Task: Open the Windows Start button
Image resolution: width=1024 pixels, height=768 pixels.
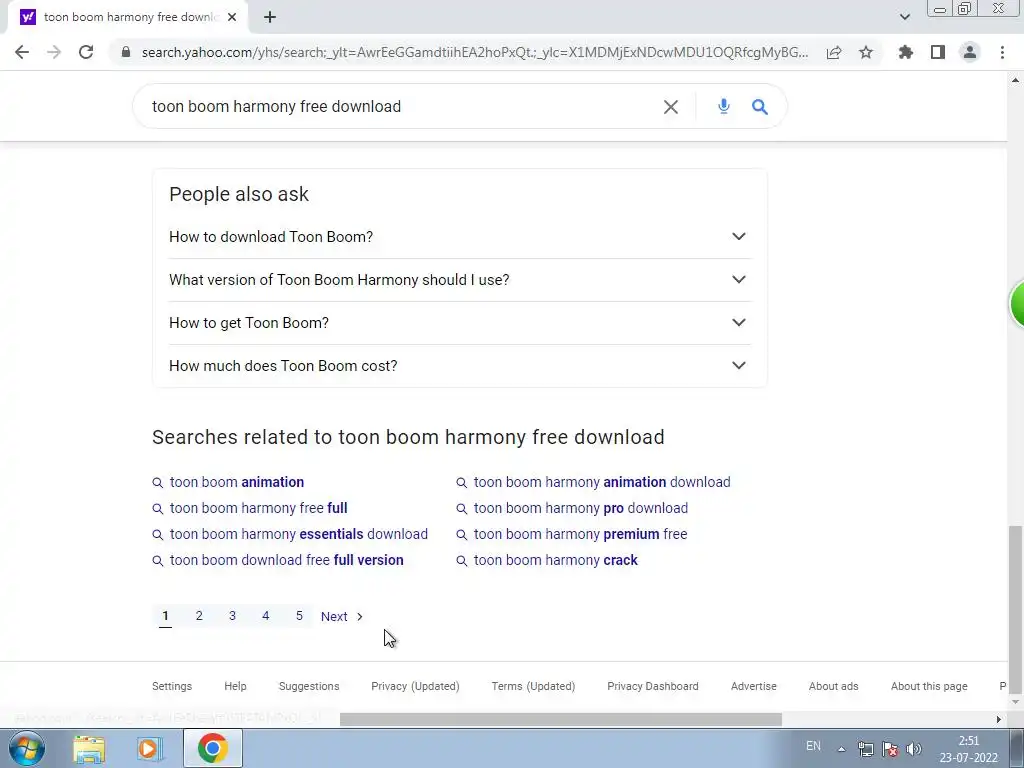Action: [x=27, y=748]
